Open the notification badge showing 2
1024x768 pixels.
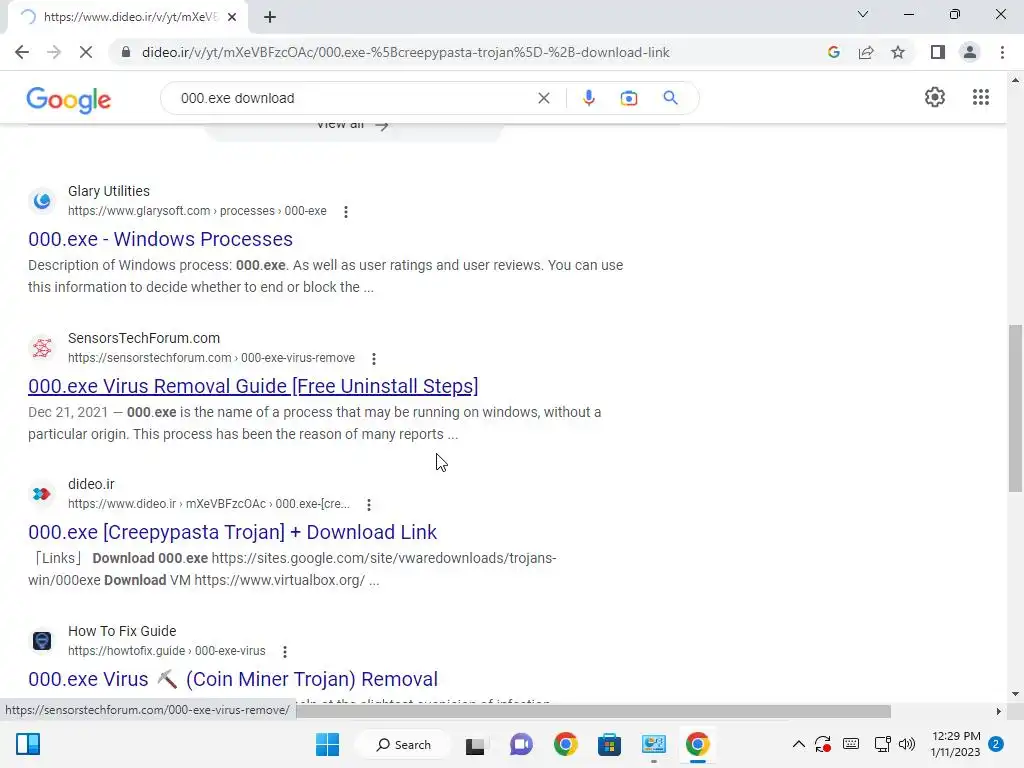coord(996,744)
